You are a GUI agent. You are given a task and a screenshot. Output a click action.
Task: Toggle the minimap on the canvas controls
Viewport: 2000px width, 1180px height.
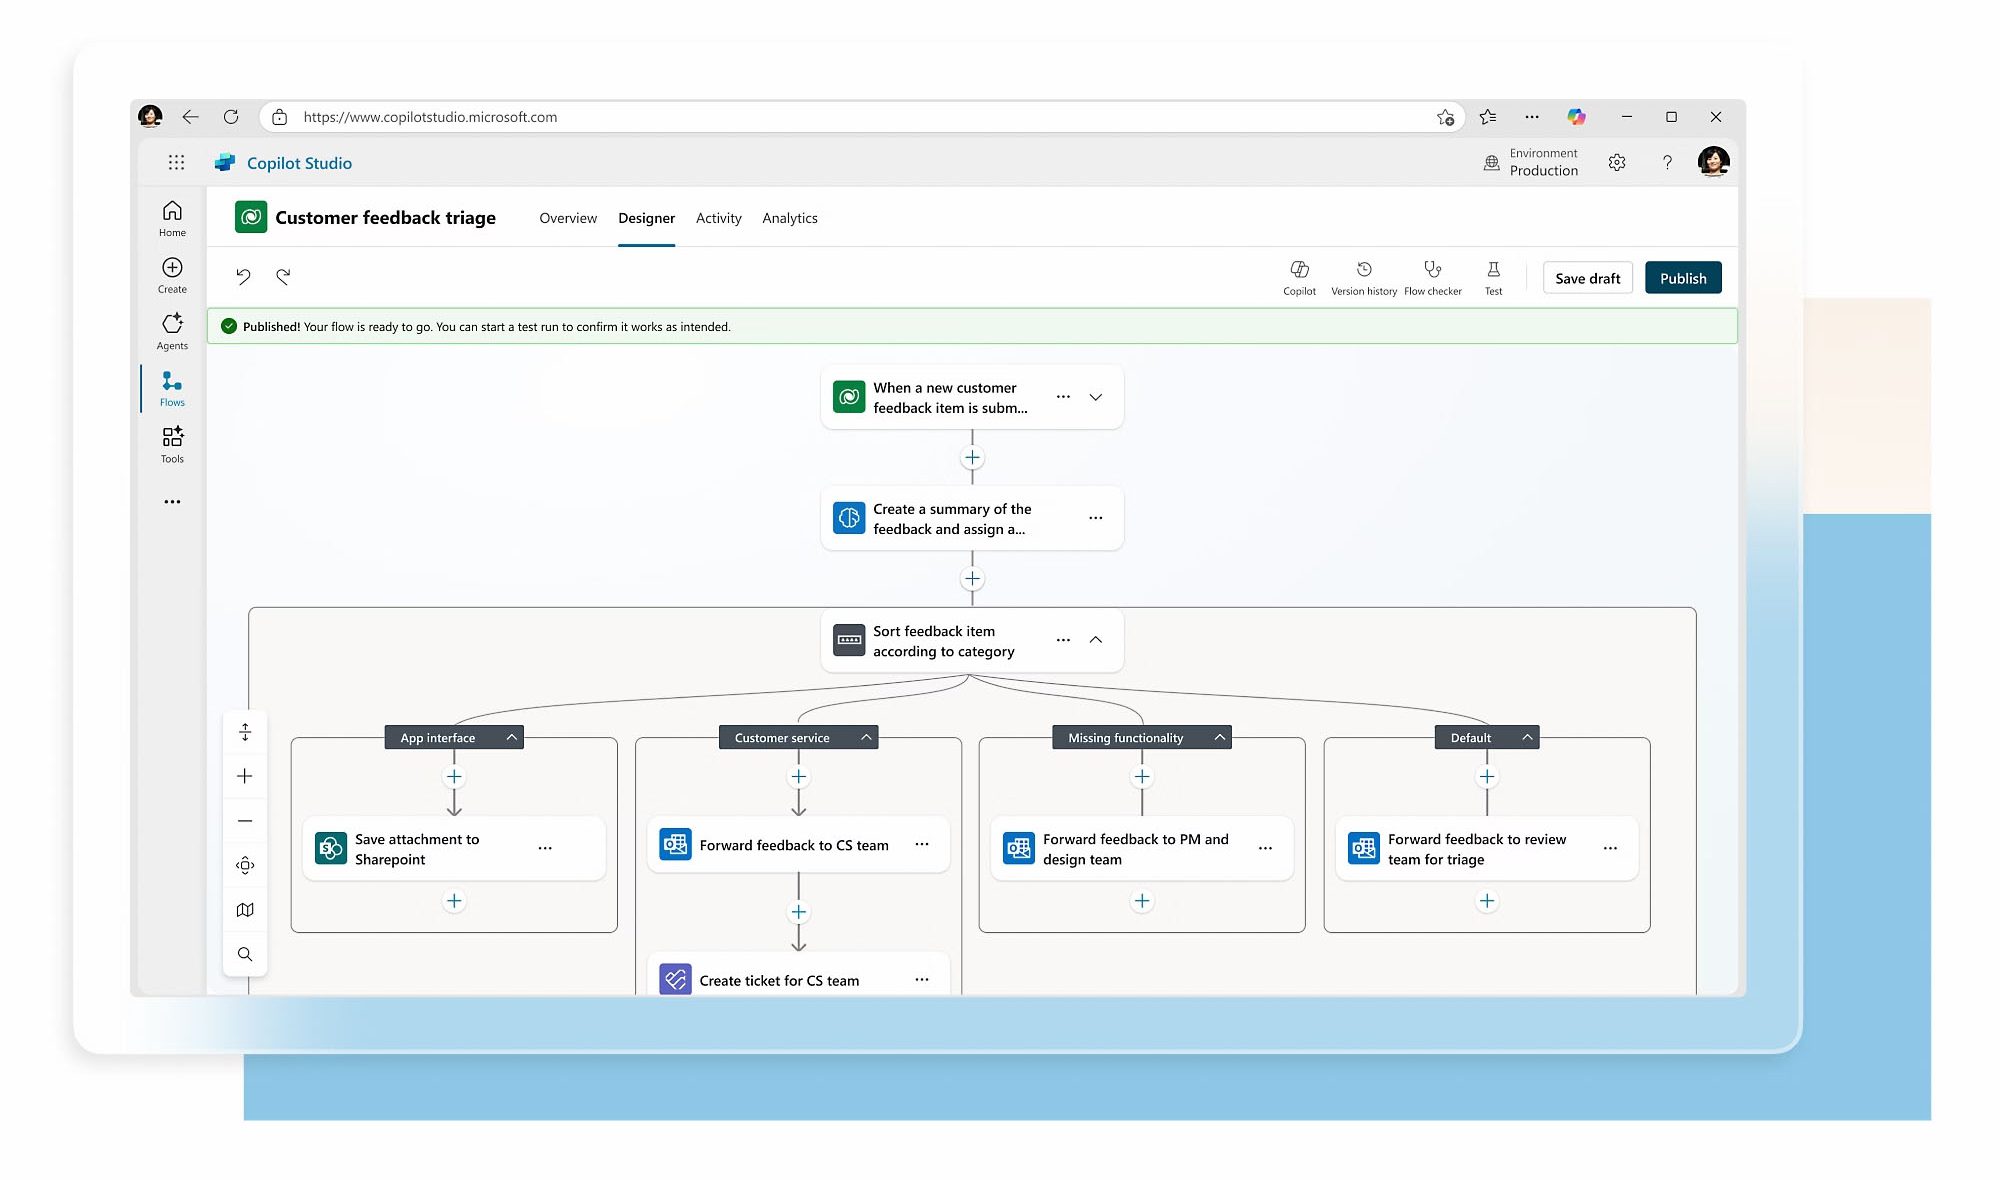click(x=245, y=910)
